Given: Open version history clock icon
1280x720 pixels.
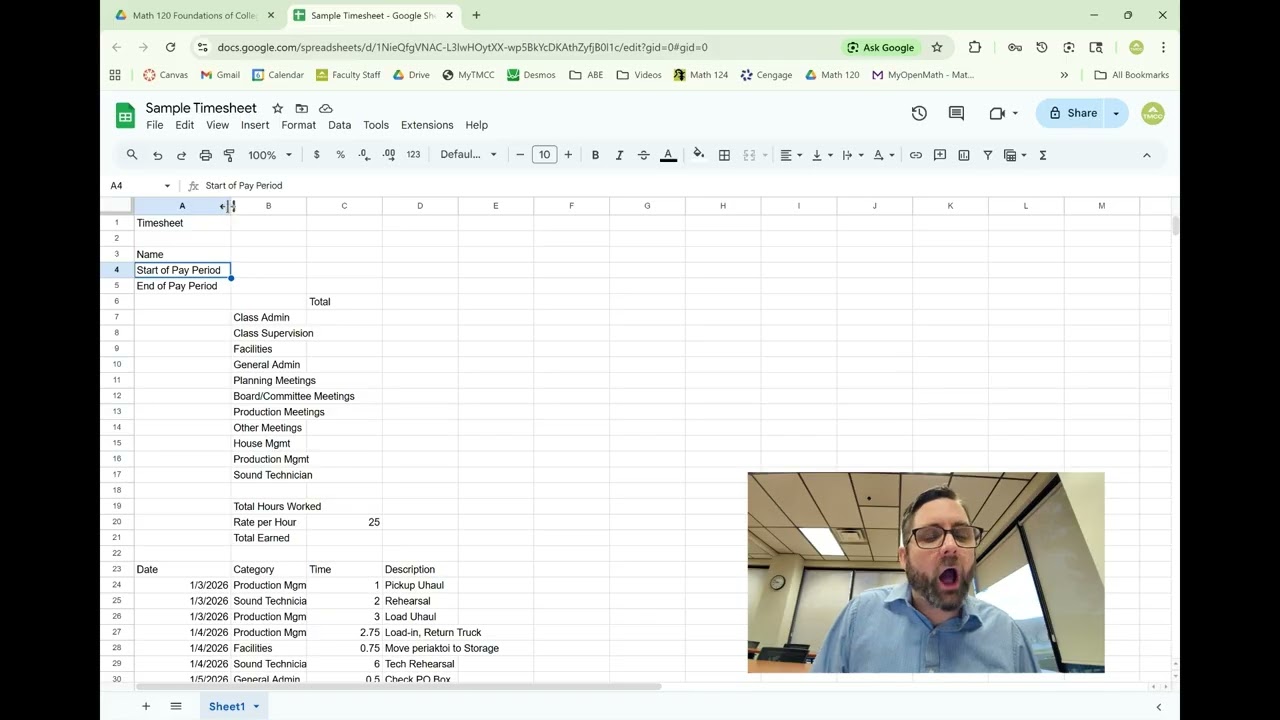Looking at the screenshot, I should (x=919, y=113).
